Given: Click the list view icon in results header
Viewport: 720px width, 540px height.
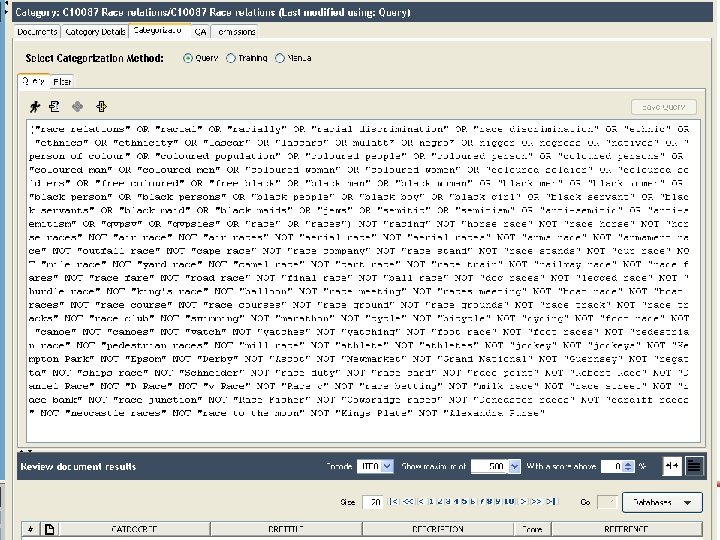Looking at the screenshot, I should (694, 466).
